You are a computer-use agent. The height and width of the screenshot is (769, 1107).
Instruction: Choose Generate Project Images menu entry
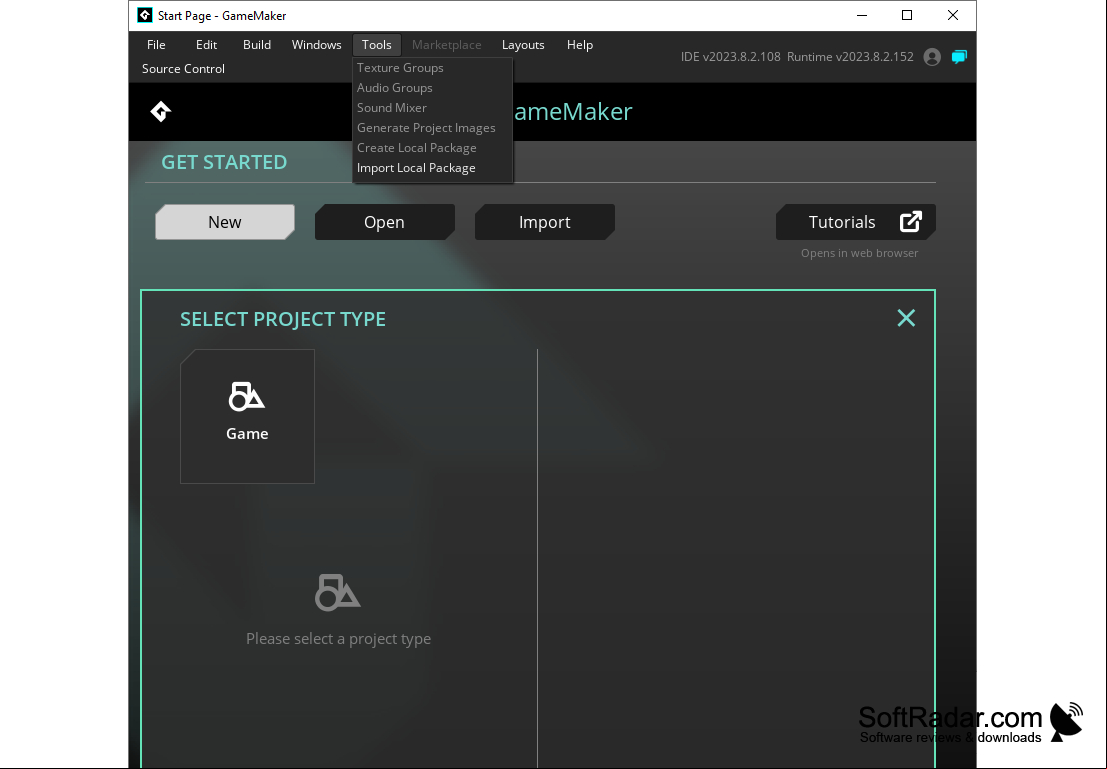coord(432,128)
